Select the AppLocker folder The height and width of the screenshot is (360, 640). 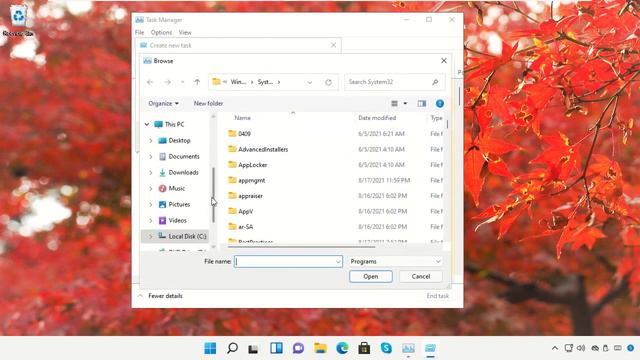coord(253,165)
